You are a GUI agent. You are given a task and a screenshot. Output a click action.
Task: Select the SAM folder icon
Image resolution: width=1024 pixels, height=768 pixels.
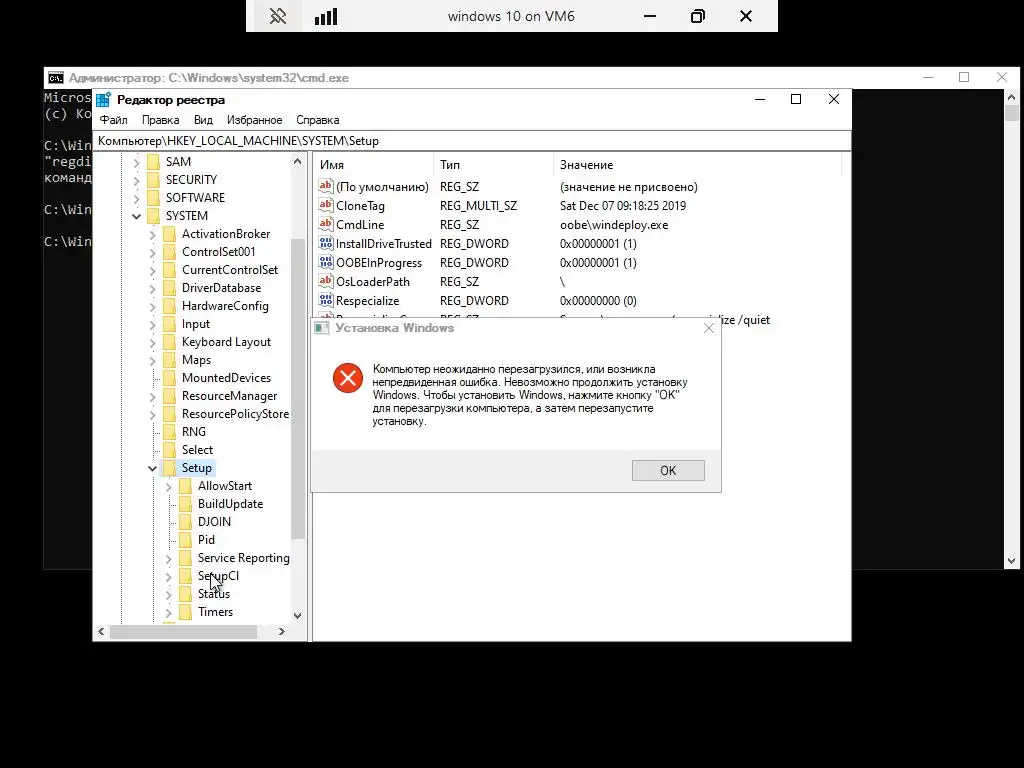click(153, 161)
